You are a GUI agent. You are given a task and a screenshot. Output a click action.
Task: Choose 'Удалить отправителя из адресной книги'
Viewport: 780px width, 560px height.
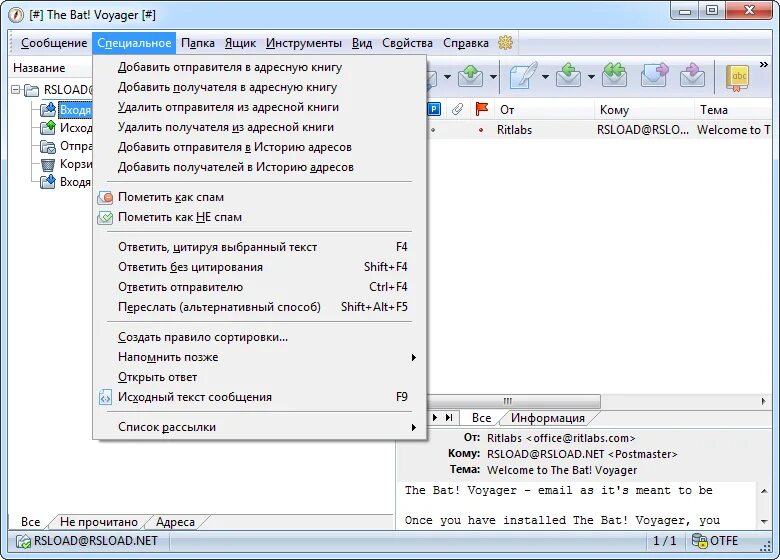[260, 107]
